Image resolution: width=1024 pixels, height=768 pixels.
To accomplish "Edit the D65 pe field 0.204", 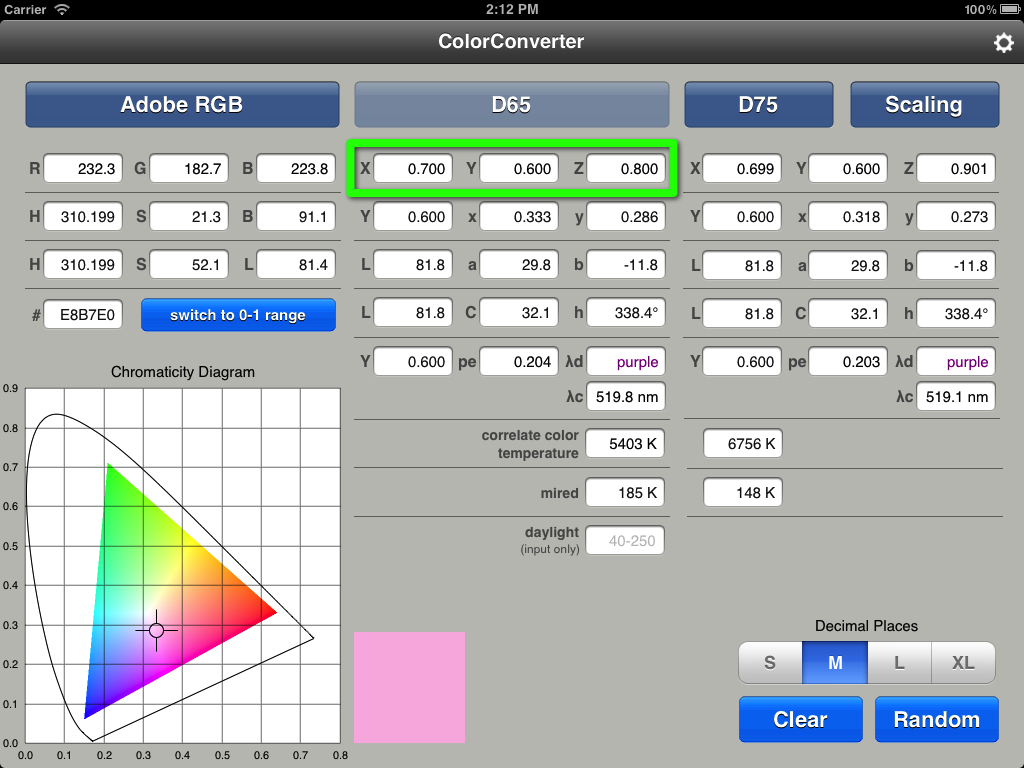I will 519,361.
